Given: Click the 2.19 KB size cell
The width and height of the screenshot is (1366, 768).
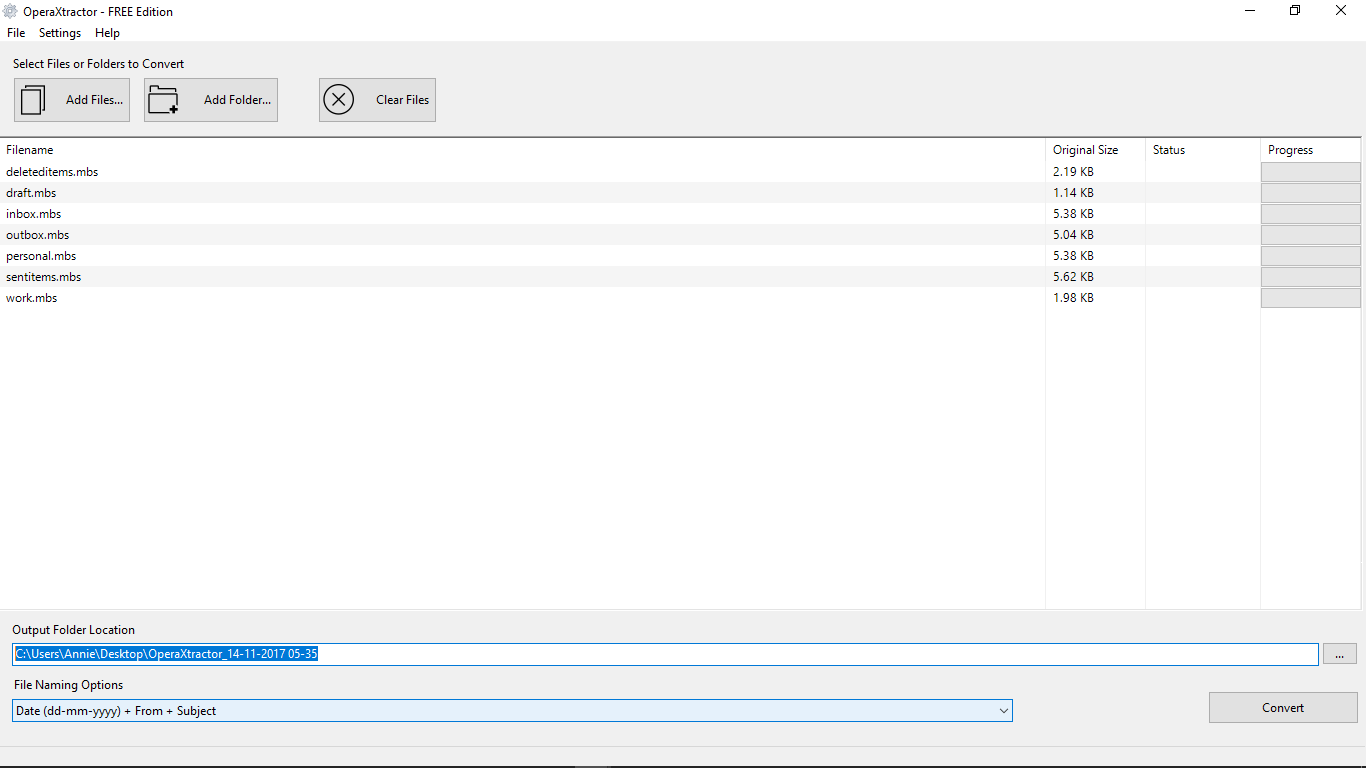Looking at the screenshot, I should coord(1073,172).
